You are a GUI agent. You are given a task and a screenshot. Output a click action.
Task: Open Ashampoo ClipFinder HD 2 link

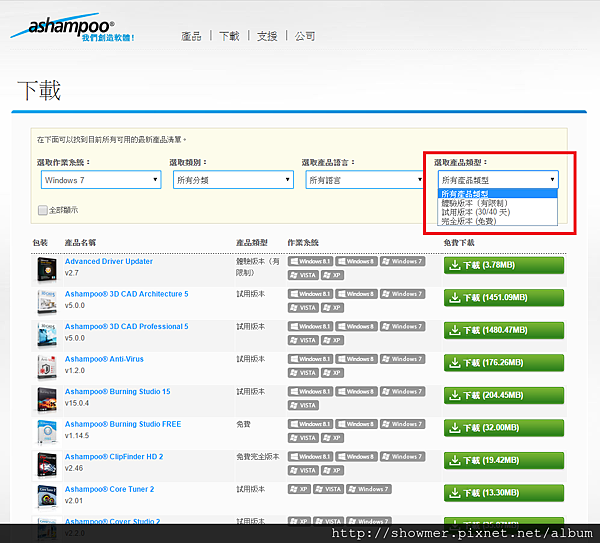(x=114, y=457)
